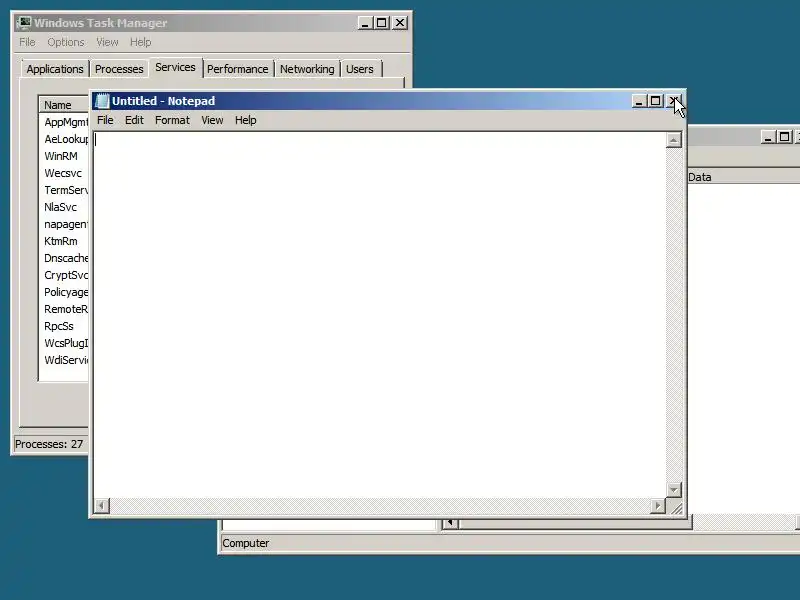The width and height of the screenshot is (800, 600).
Task: Open Task Manager Help menu
Action: coord(140,42)
